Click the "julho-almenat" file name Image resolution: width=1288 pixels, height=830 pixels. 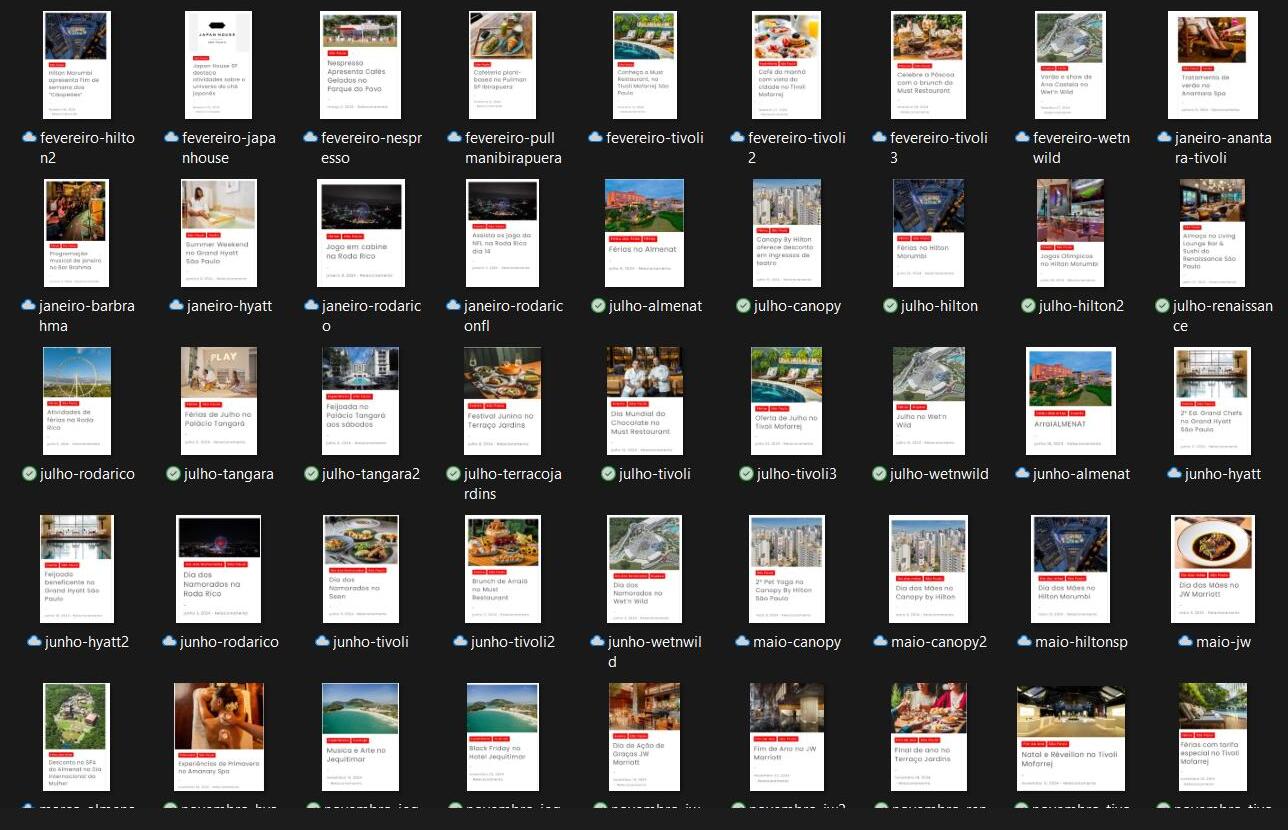pos(655,306)
